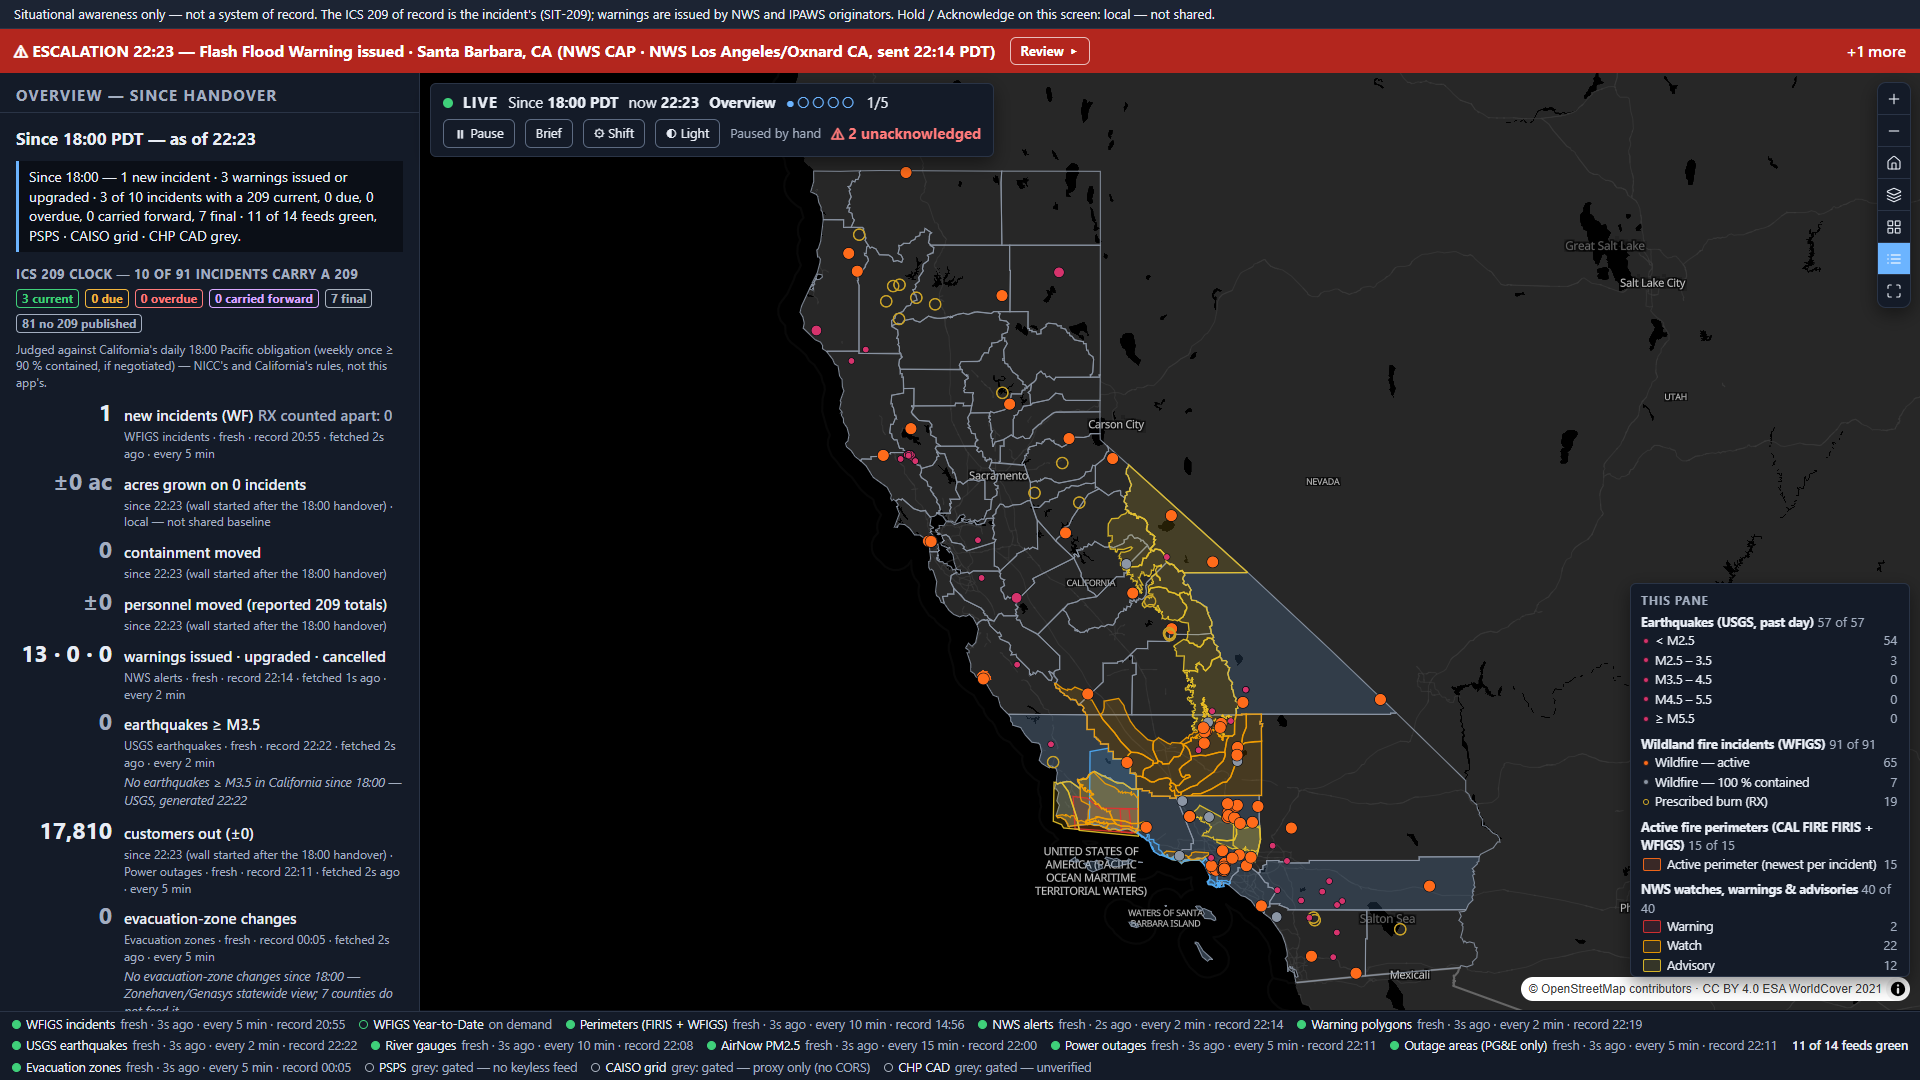
Task: Select the fourth overview page dot
Action: click(833, 103)
